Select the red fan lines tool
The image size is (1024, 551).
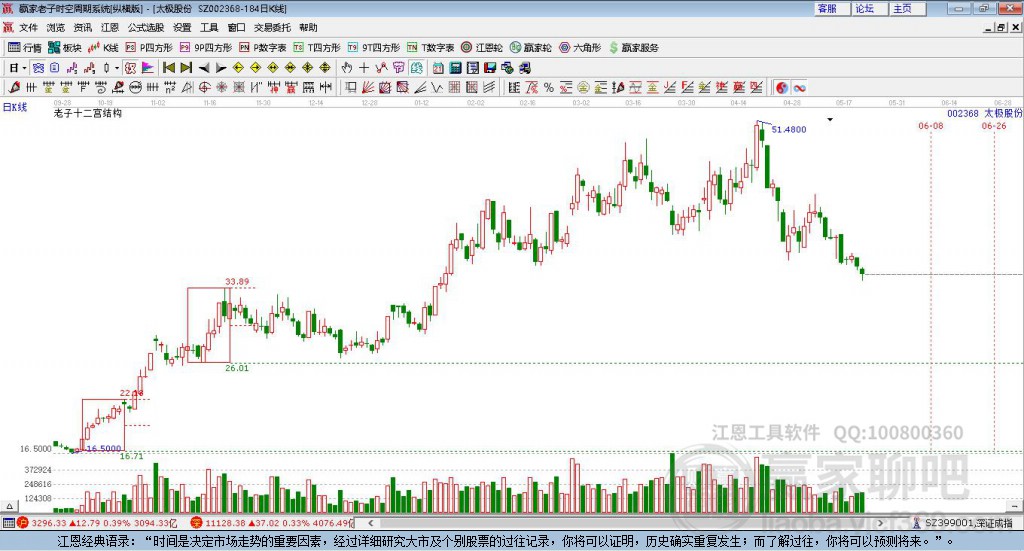pyautogui.click(x=368, y=87)
